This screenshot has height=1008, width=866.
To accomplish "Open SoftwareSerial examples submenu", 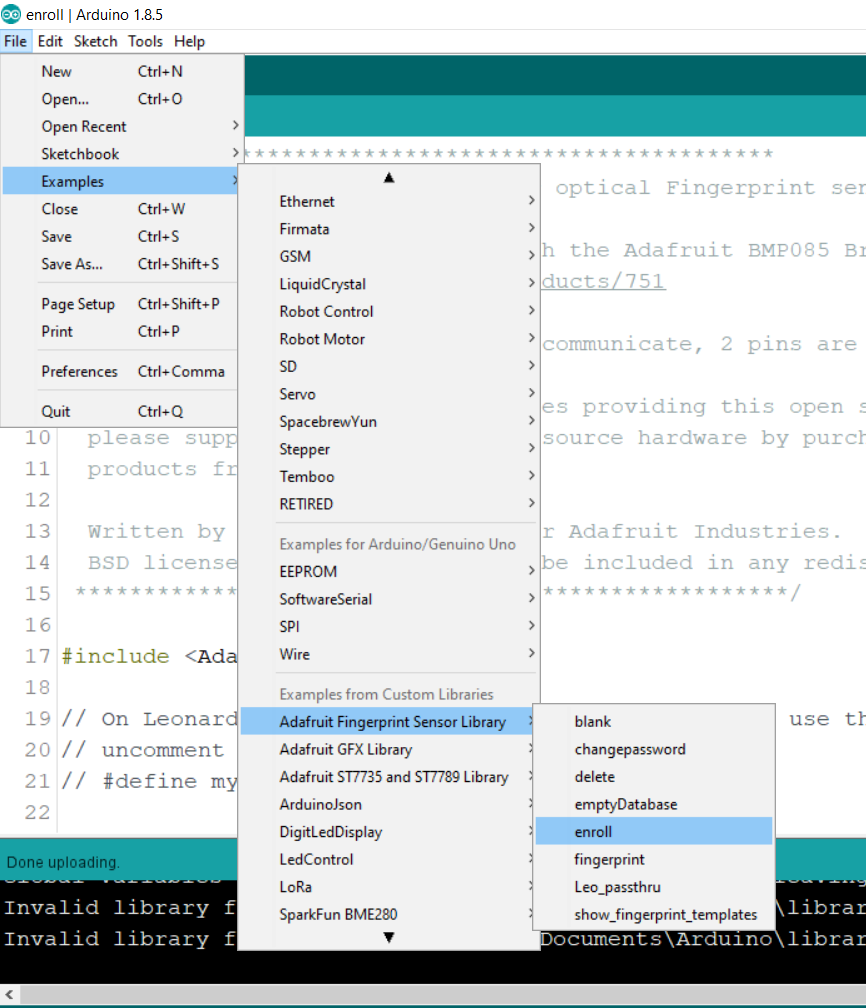I will pos(389,599).
